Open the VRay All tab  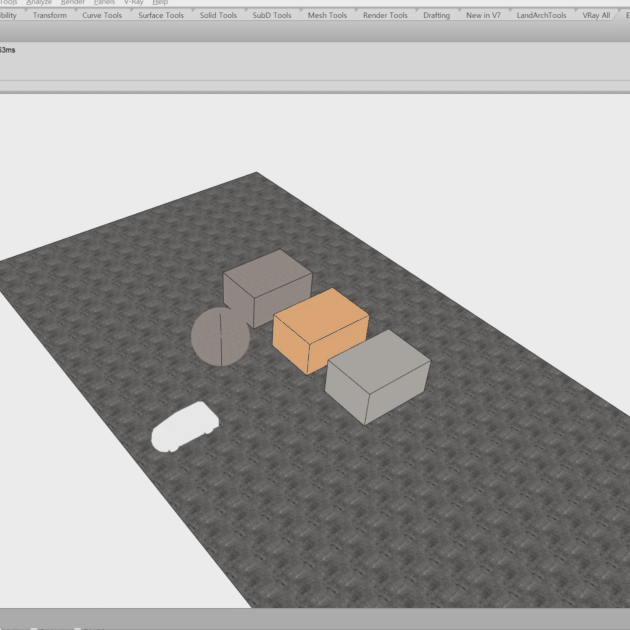(x=596, y=16)
